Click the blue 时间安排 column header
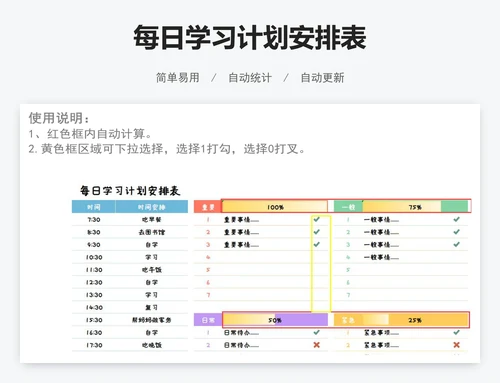The image size is (500, 383). click(152, 207)
